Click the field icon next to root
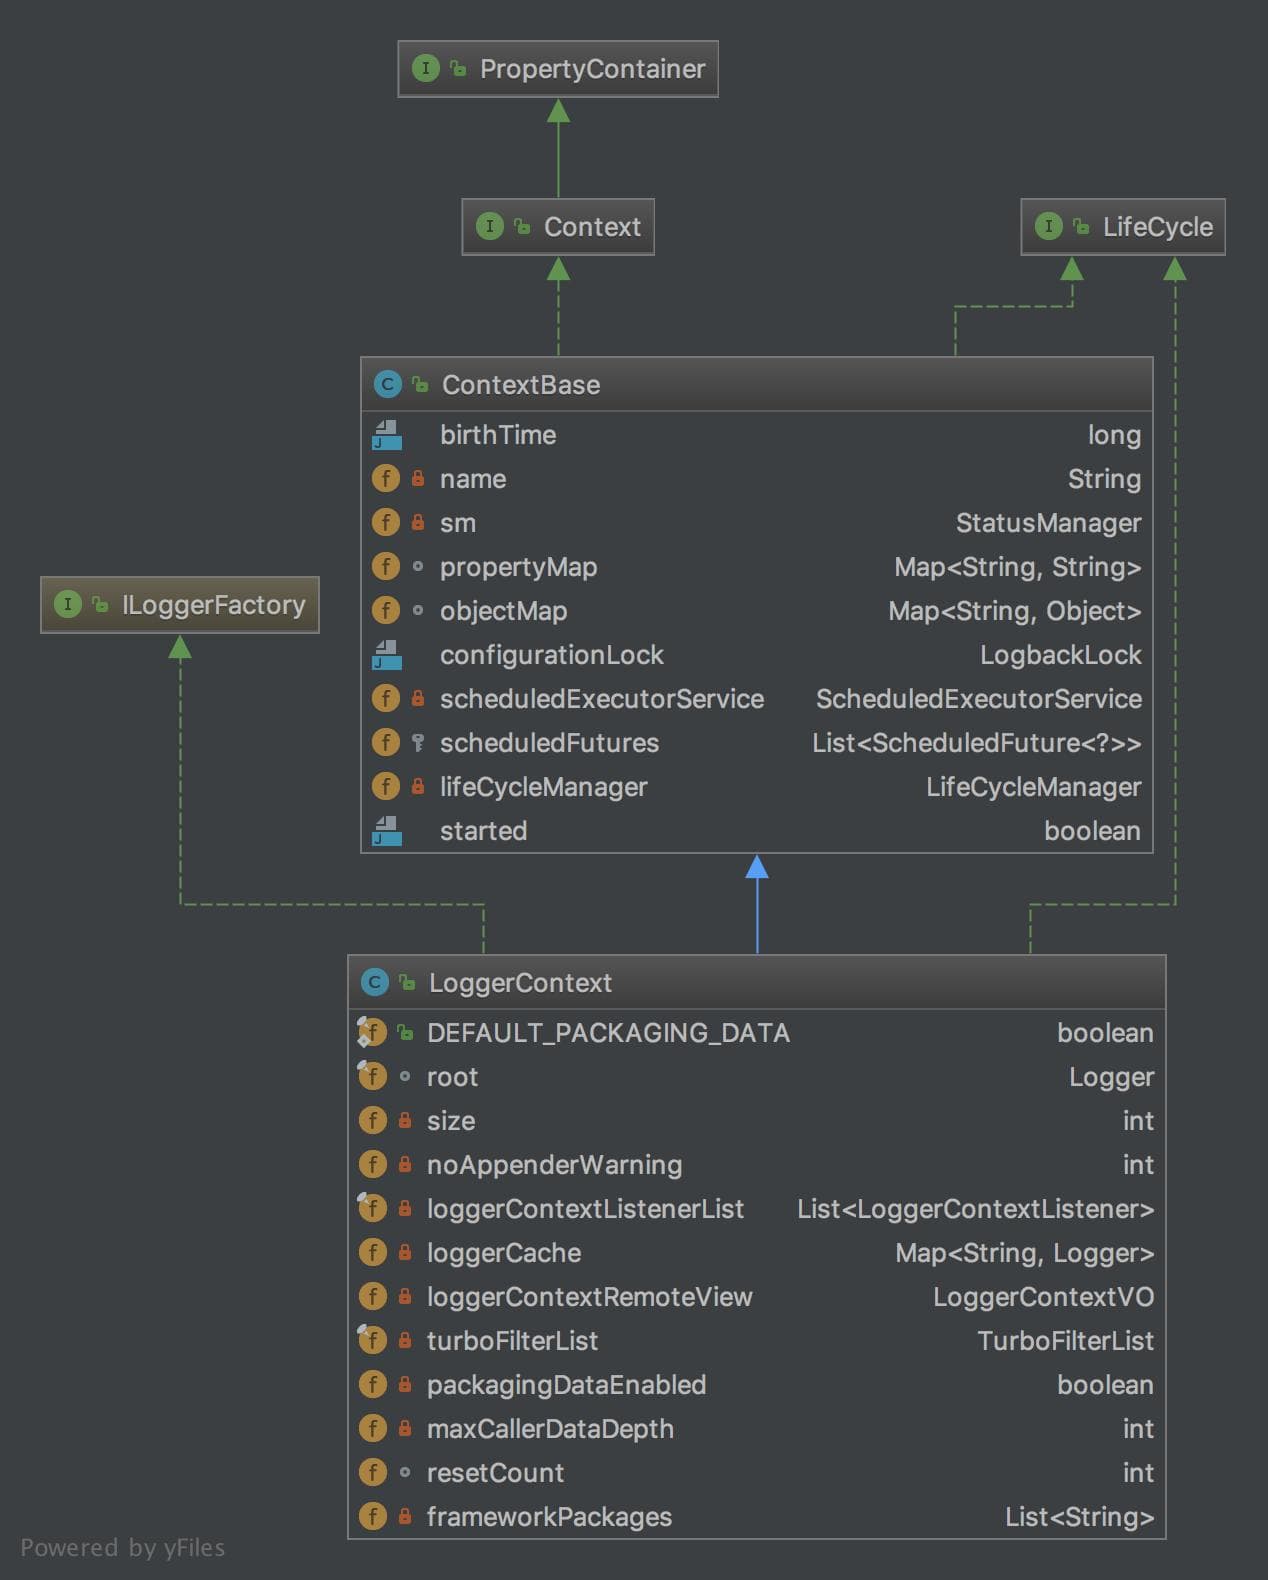Screen dimensions: 1268x1580 (372, 1077)
